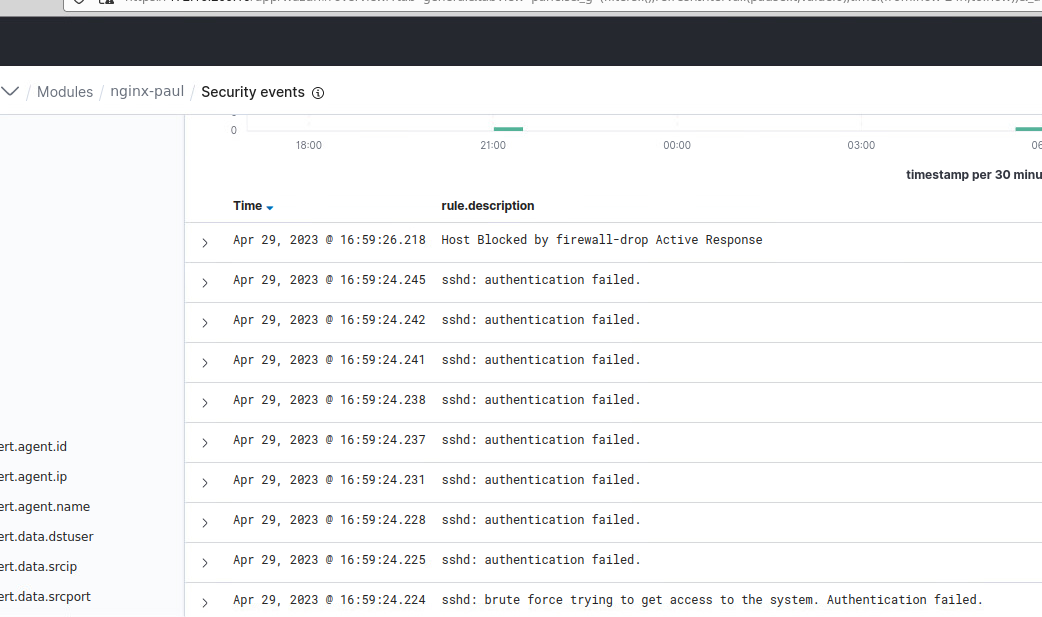Expand the 16:59:24.231 authentication failed row

tap(205, 483)
